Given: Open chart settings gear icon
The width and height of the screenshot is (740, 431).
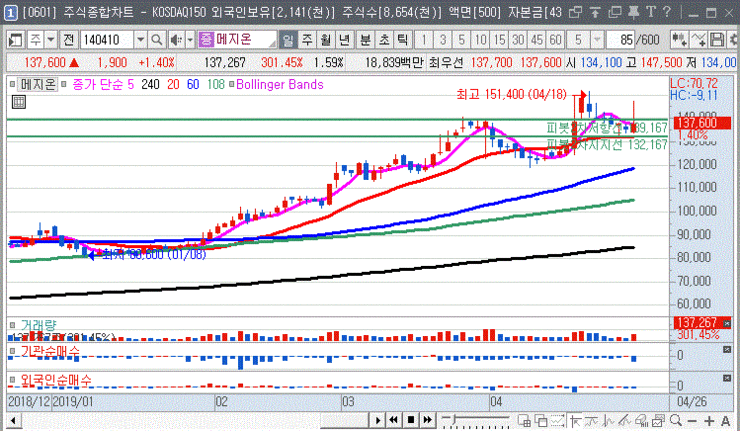Looking at the screenshot, I should tap(734, 40).
